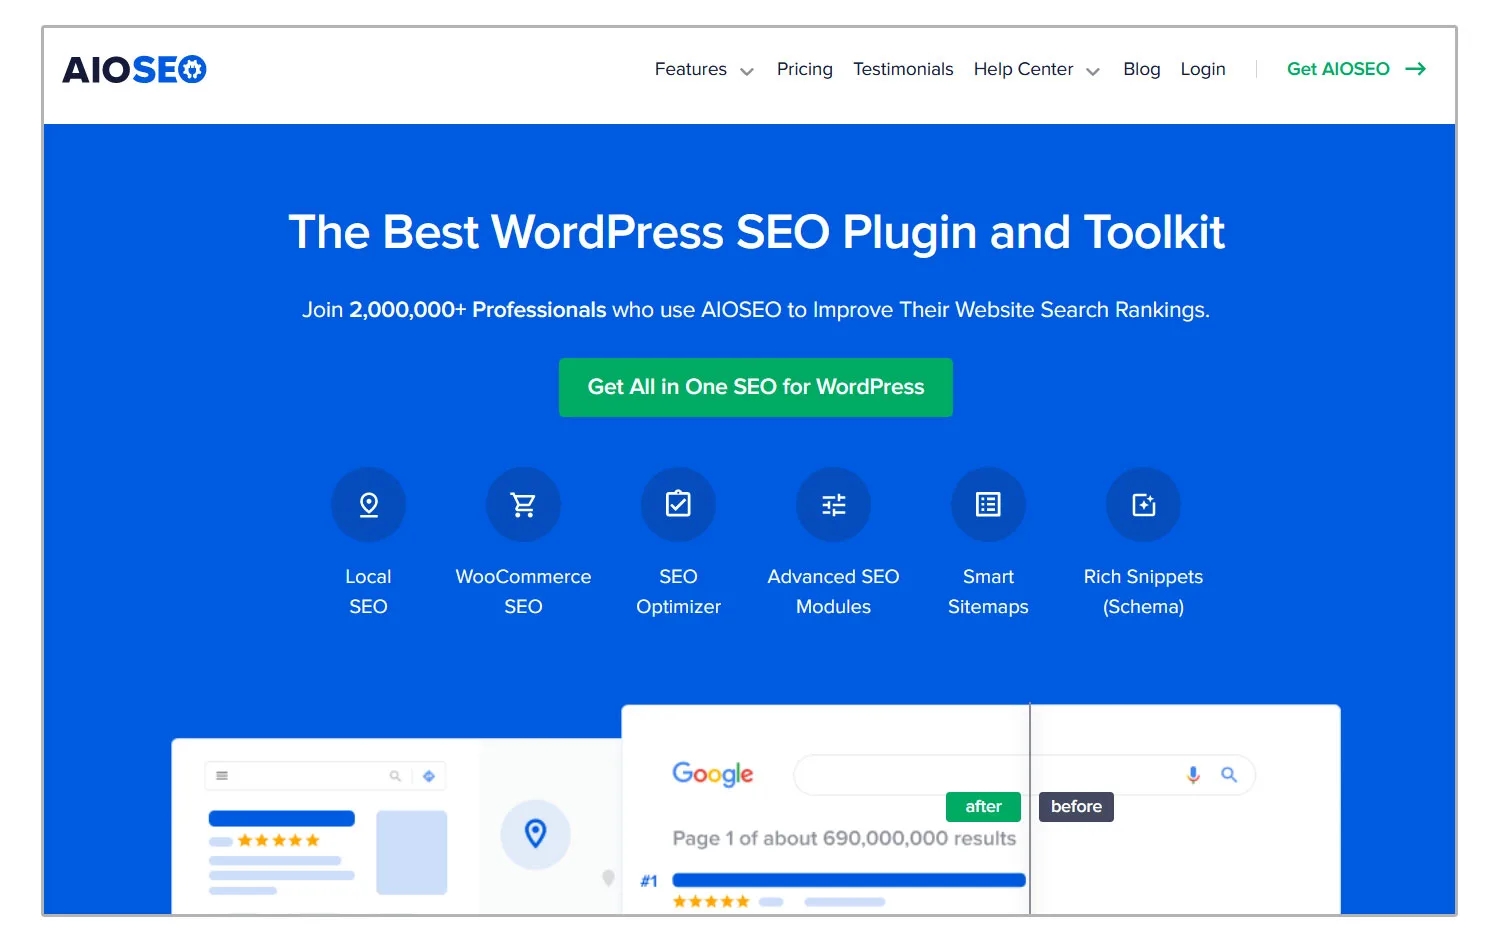Click the magnifier icon in Google search bar

[1229, 775]
